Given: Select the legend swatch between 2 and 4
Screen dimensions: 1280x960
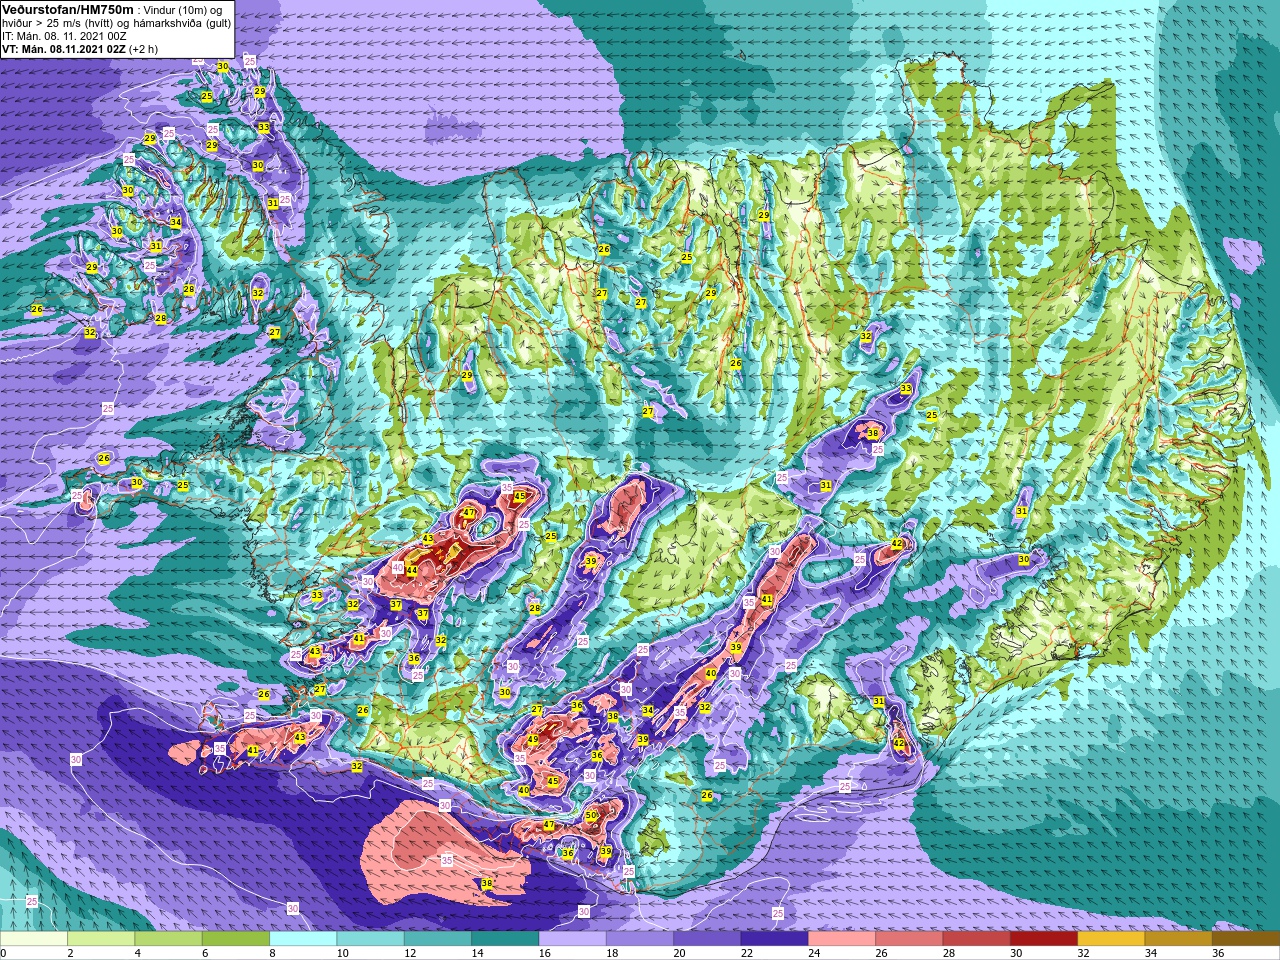Looking at the screenshot, I should click(x=101, y=939).
